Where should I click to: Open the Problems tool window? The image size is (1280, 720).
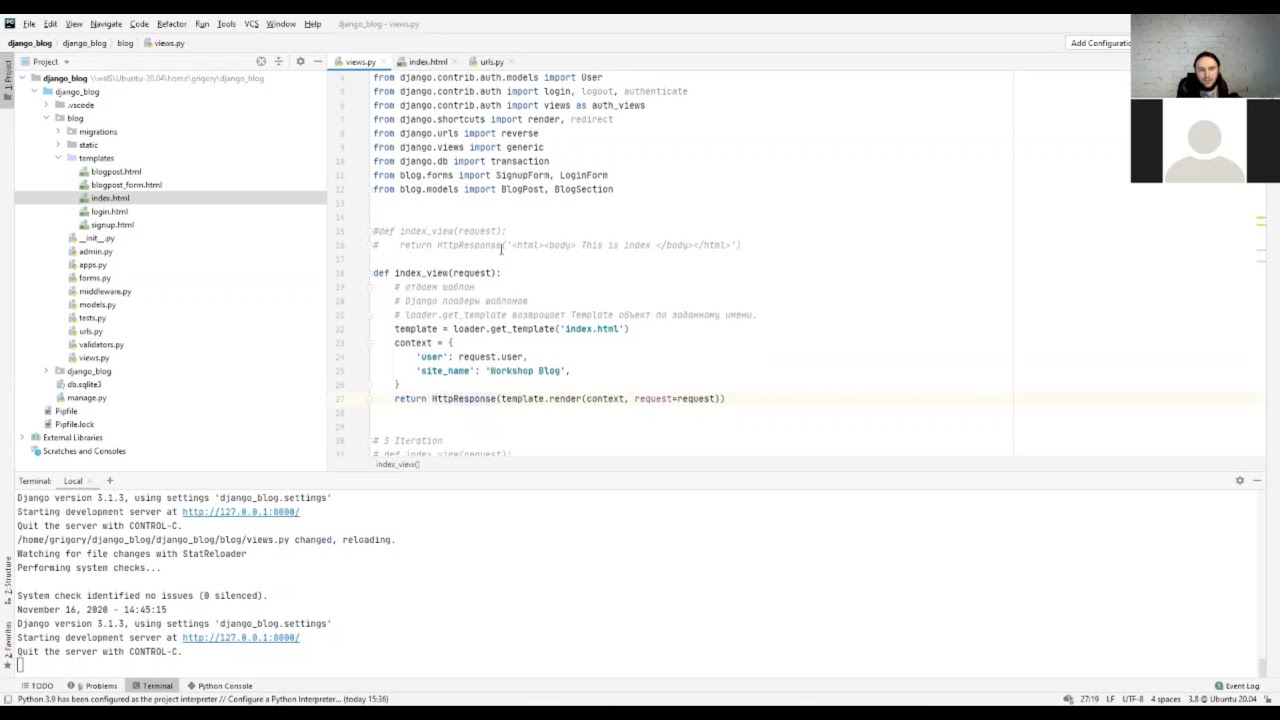click(93, 686)
